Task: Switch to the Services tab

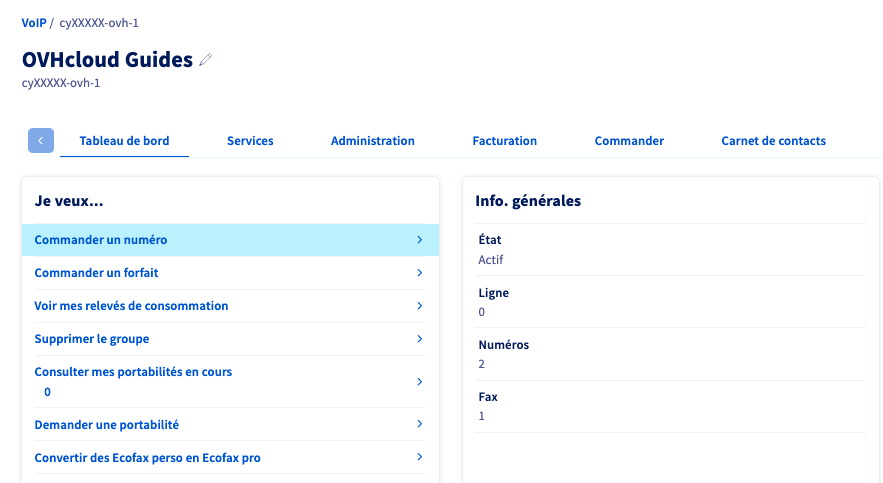Action: (x=250, y=141)
